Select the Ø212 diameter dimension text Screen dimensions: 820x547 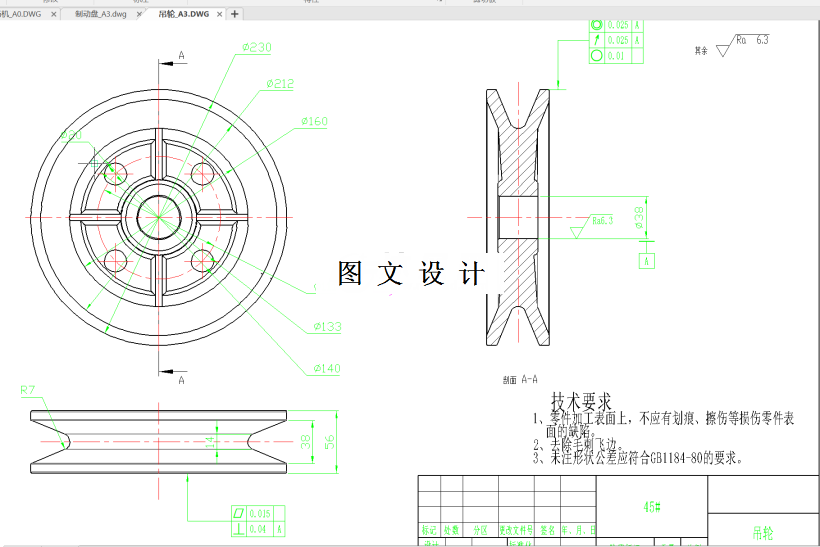[280, 84]
